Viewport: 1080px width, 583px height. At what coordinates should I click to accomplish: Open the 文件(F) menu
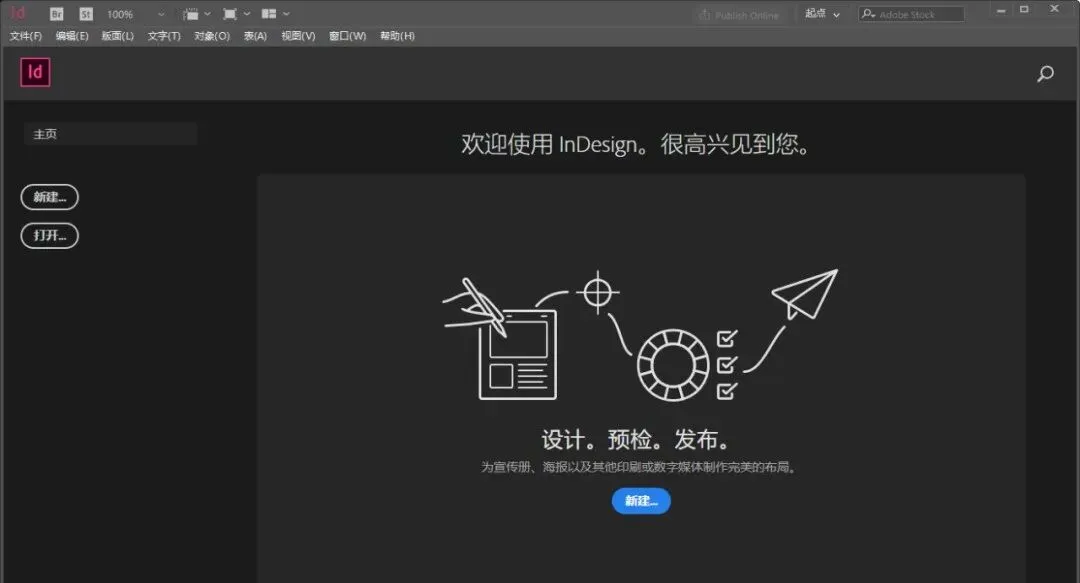coord(25,36)
